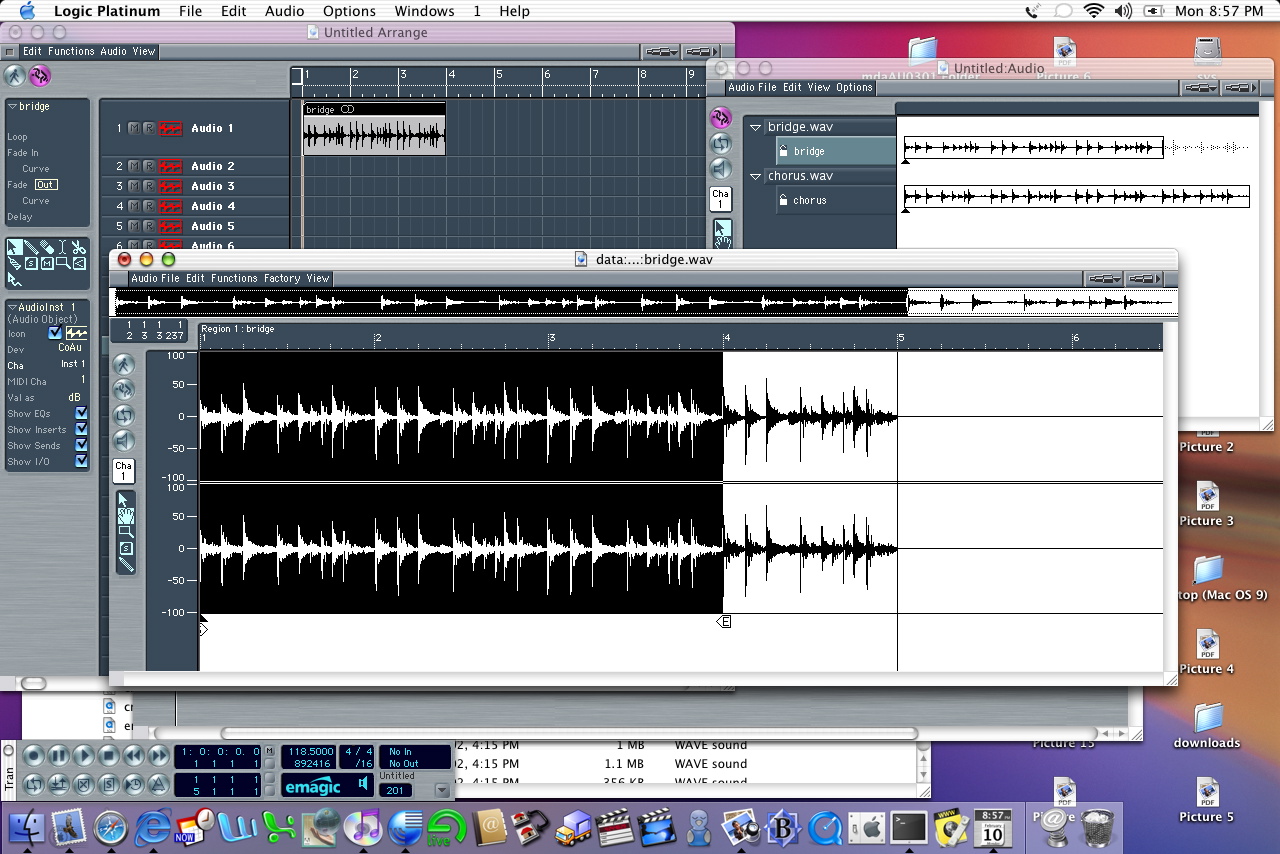The width and height of the screenshot is (1280, 854).
Task: Toggle the Show Inserts checkbox
Action: [x=81, y=430]
